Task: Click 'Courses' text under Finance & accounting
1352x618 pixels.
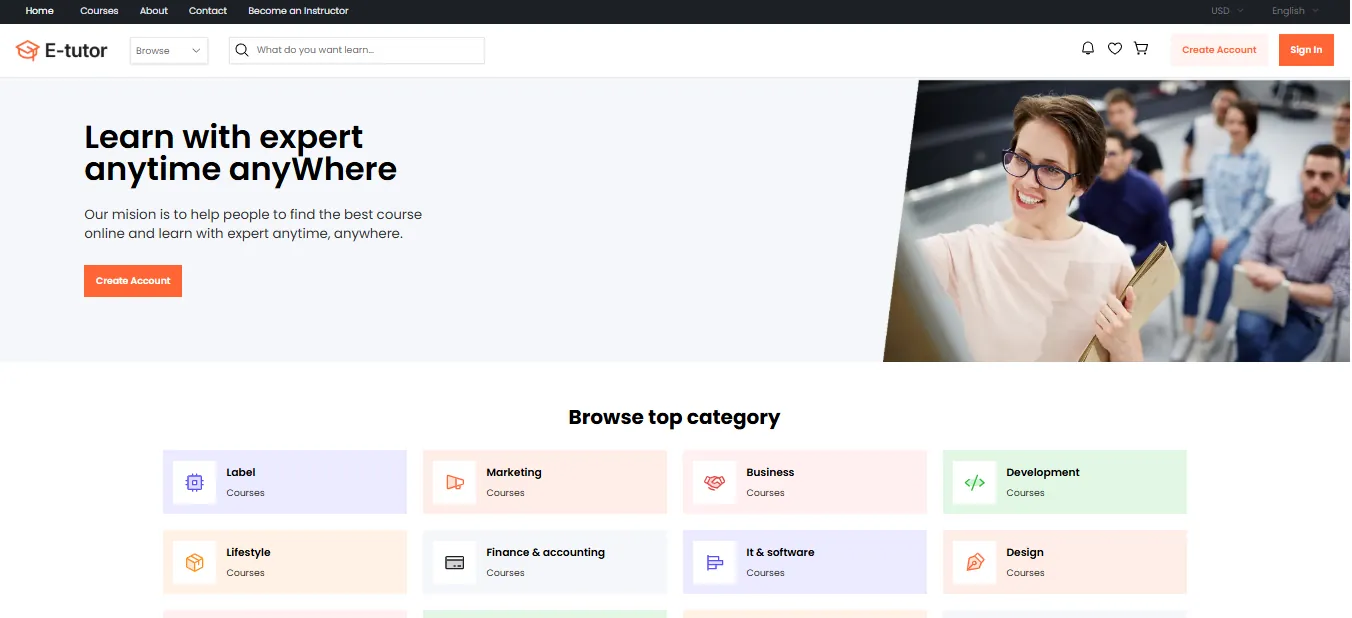Action: (505, 573)
